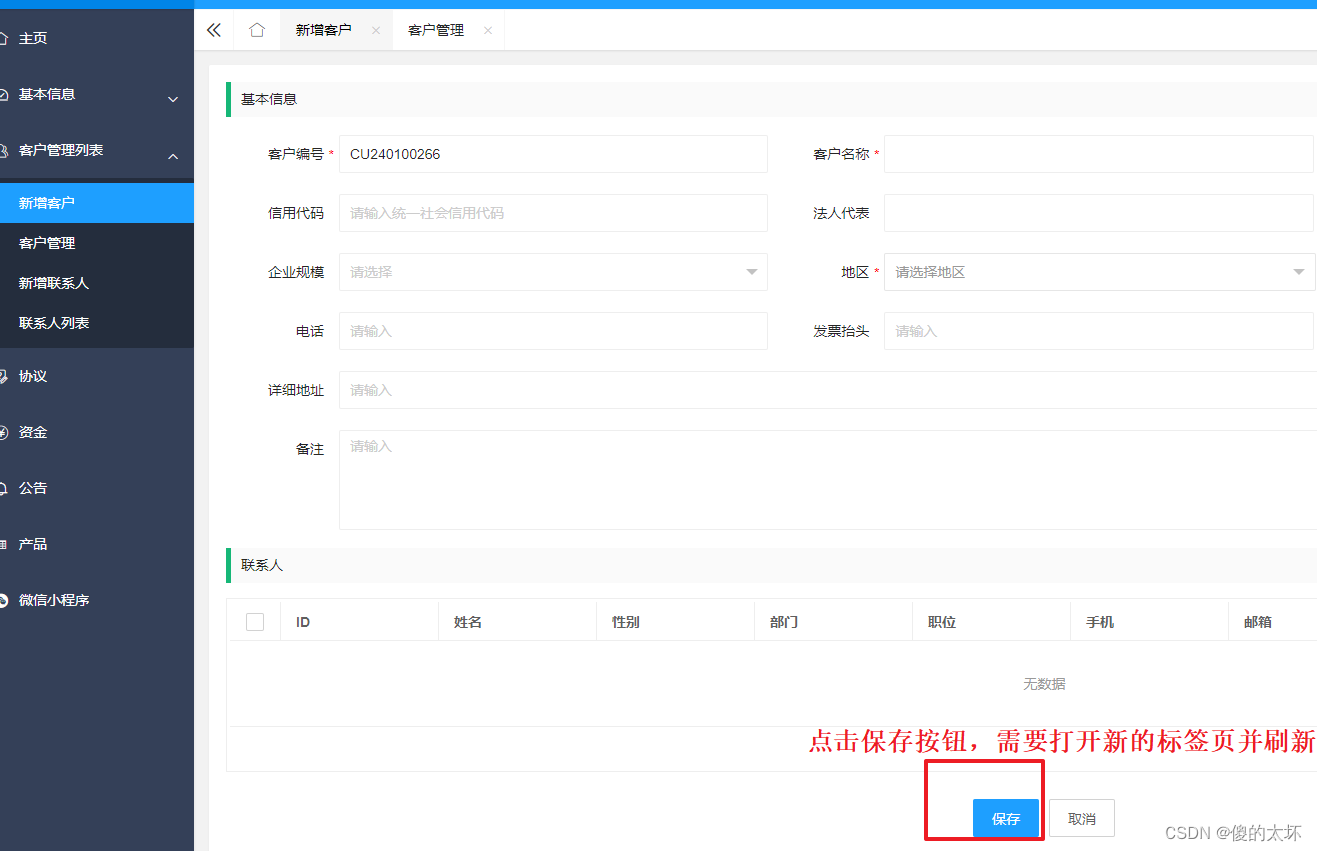Image resolution: width=1317 pixels, height=851 pixels.
Task: Click the 协议 sidebar icon
Action: coord(4,377)
